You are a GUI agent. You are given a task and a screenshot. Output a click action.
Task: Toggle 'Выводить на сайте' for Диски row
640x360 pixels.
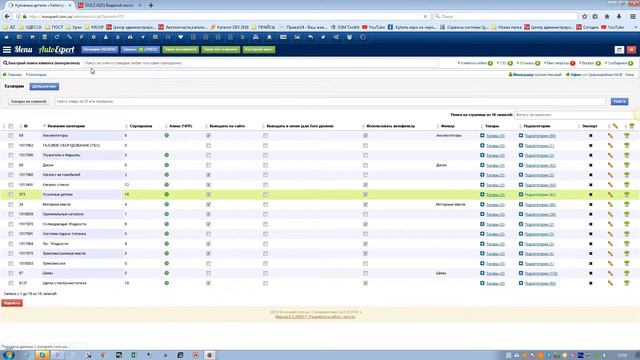209,165
